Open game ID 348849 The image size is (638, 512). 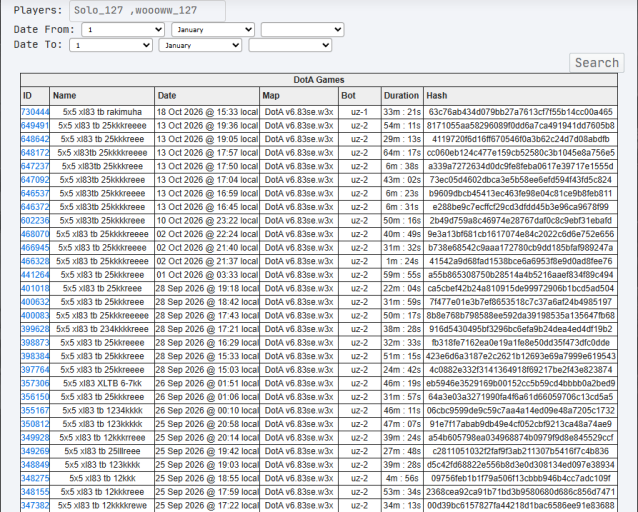click(35, 465)
